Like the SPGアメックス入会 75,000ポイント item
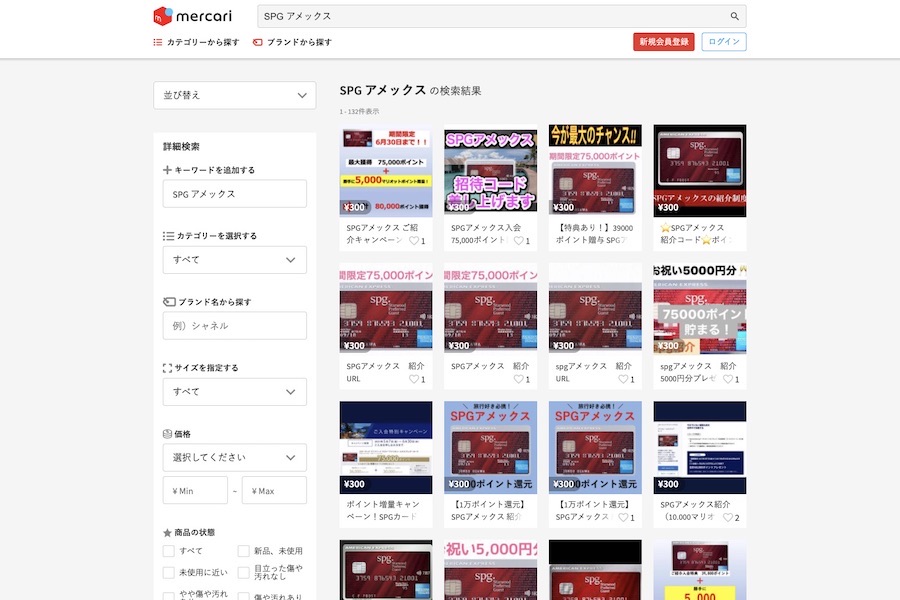This screenshot has height=600, width=900. pyautogui.click(x=518, y=241)
